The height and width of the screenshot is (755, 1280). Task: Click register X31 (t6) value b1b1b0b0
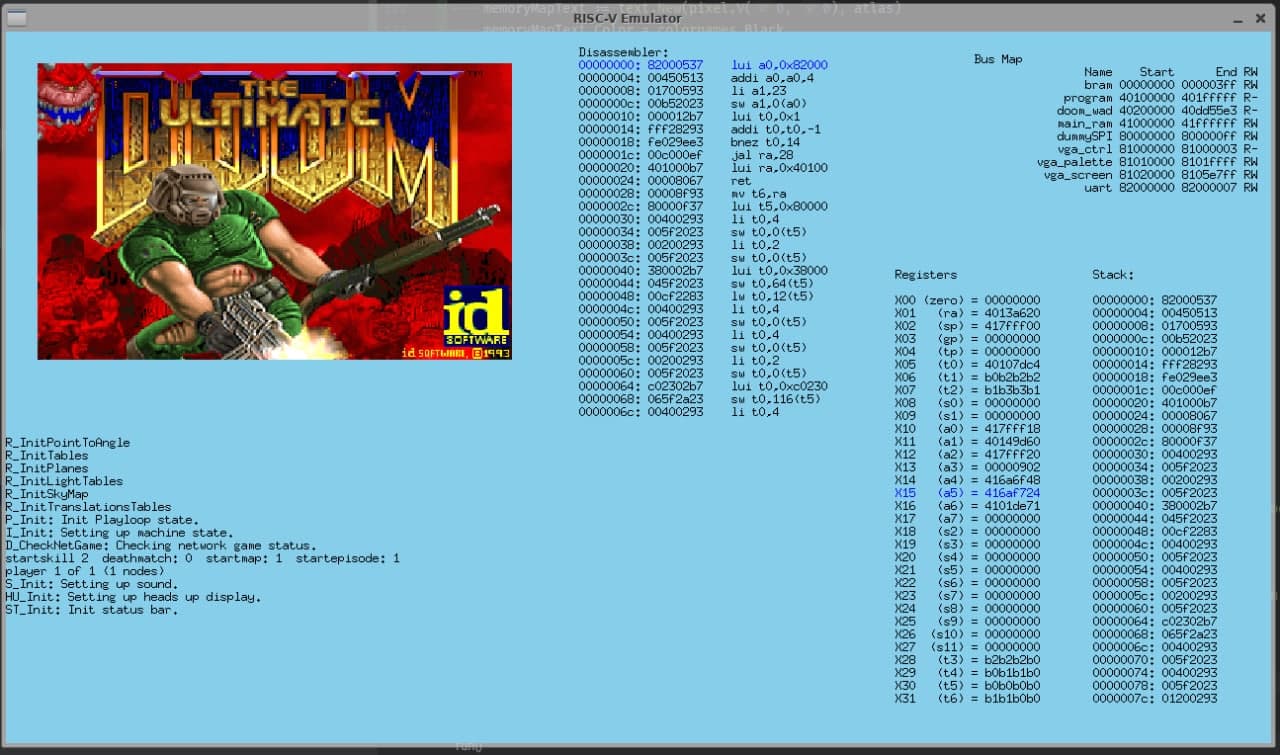tap(1012, 698)
